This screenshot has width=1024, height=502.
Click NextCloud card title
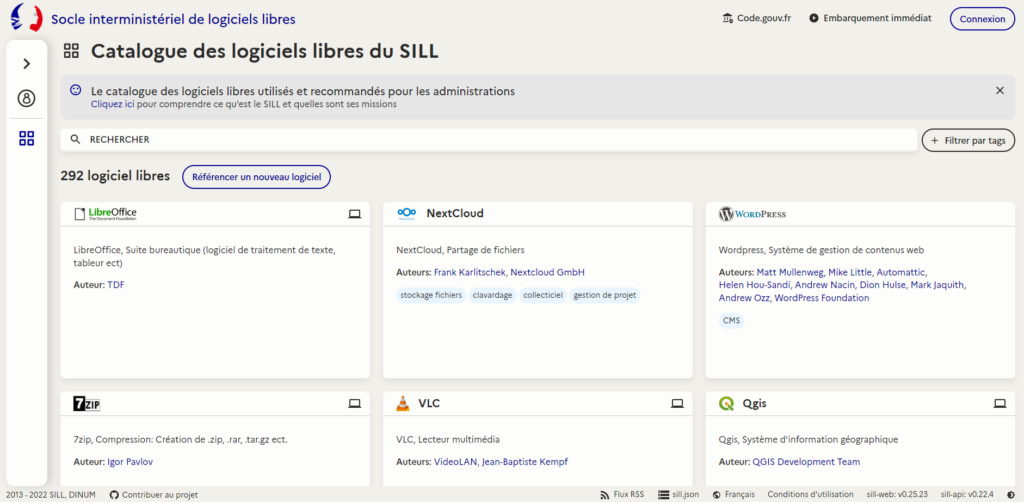click(455, 213)
